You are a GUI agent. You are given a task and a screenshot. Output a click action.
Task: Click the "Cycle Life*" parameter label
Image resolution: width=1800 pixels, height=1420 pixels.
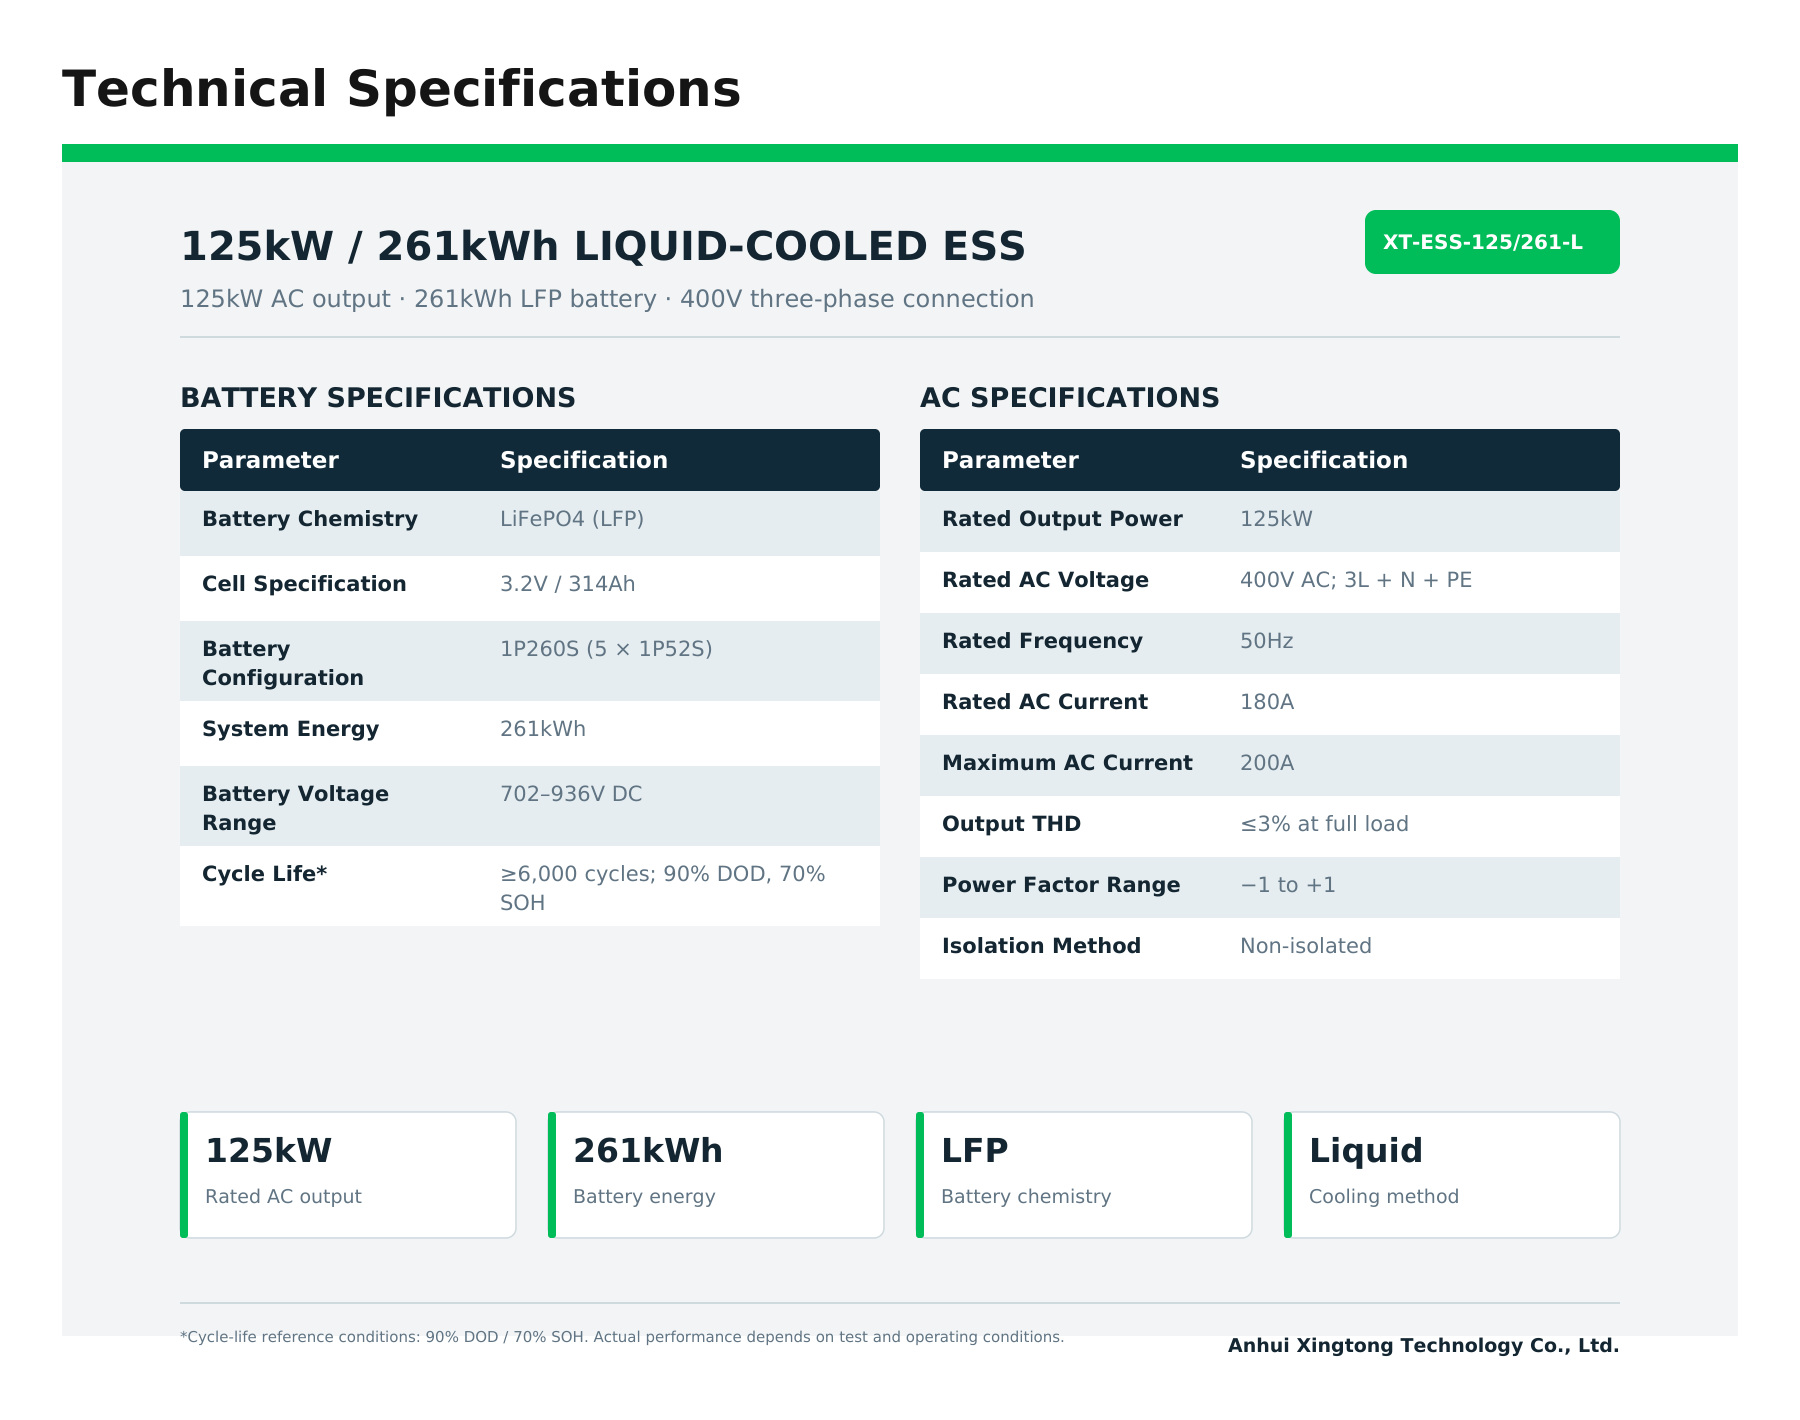[265, 874]
